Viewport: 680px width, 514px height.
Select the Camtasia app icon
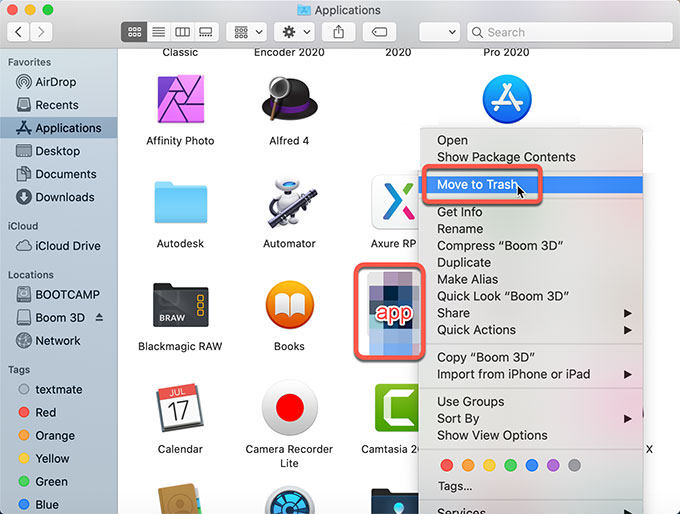396,408
